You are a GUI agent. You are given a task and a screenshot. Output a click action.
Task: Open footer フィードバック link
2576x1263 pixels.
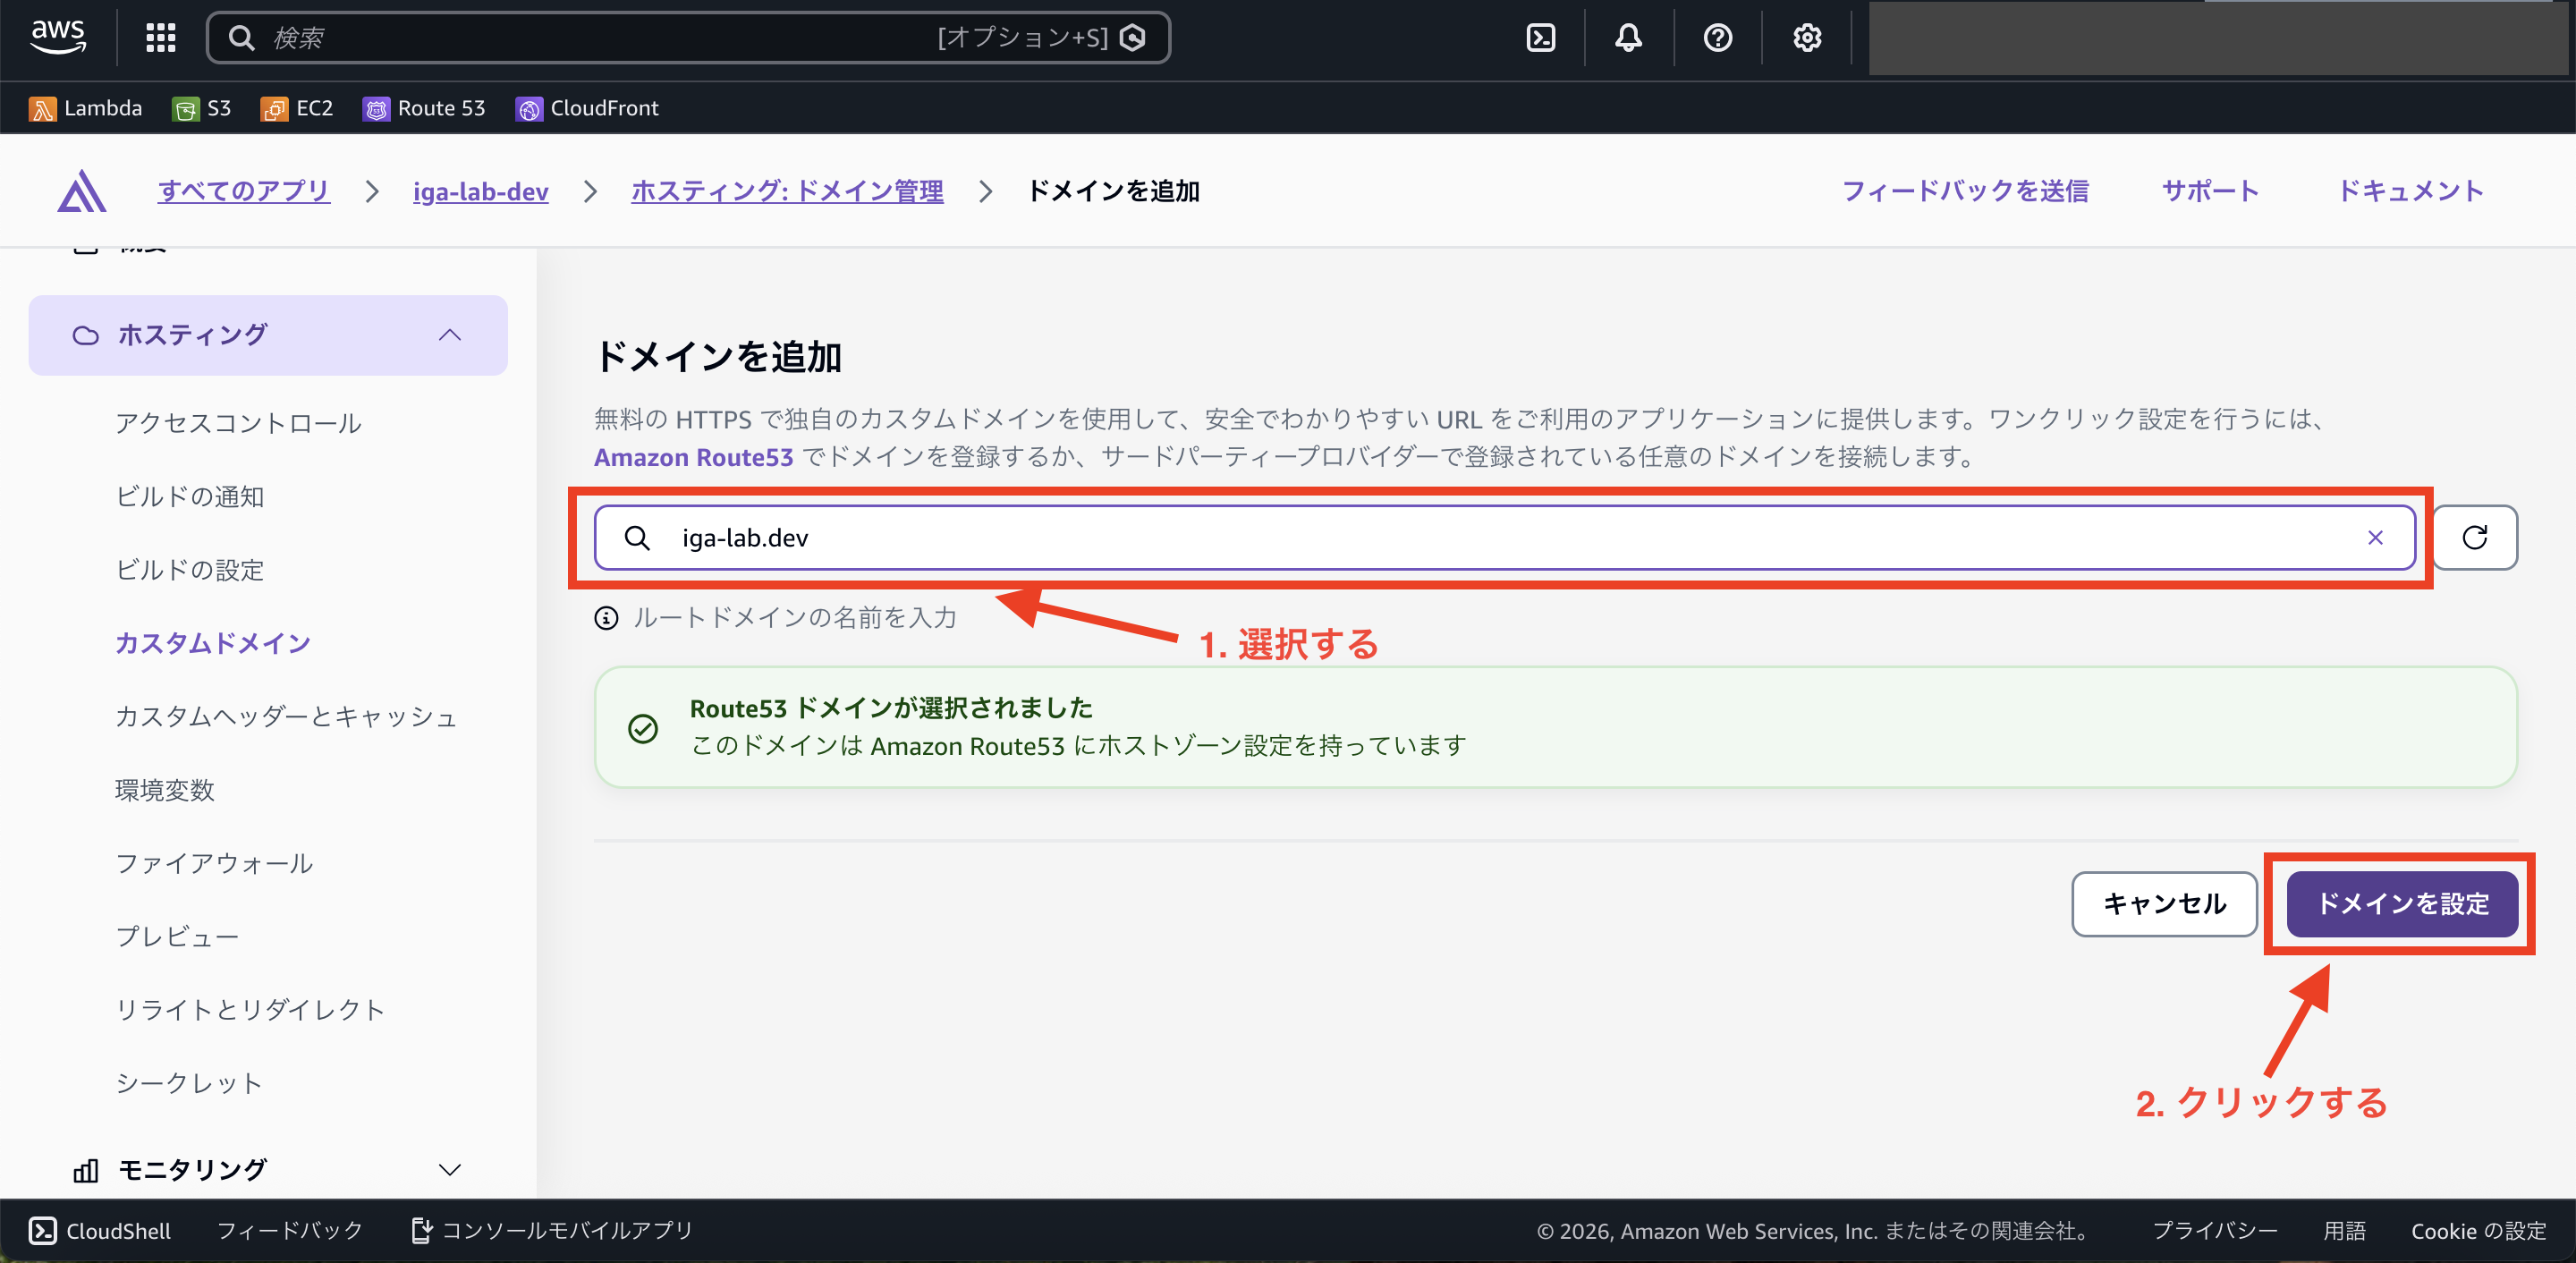pyautogui.click(x=290, y=1231)
